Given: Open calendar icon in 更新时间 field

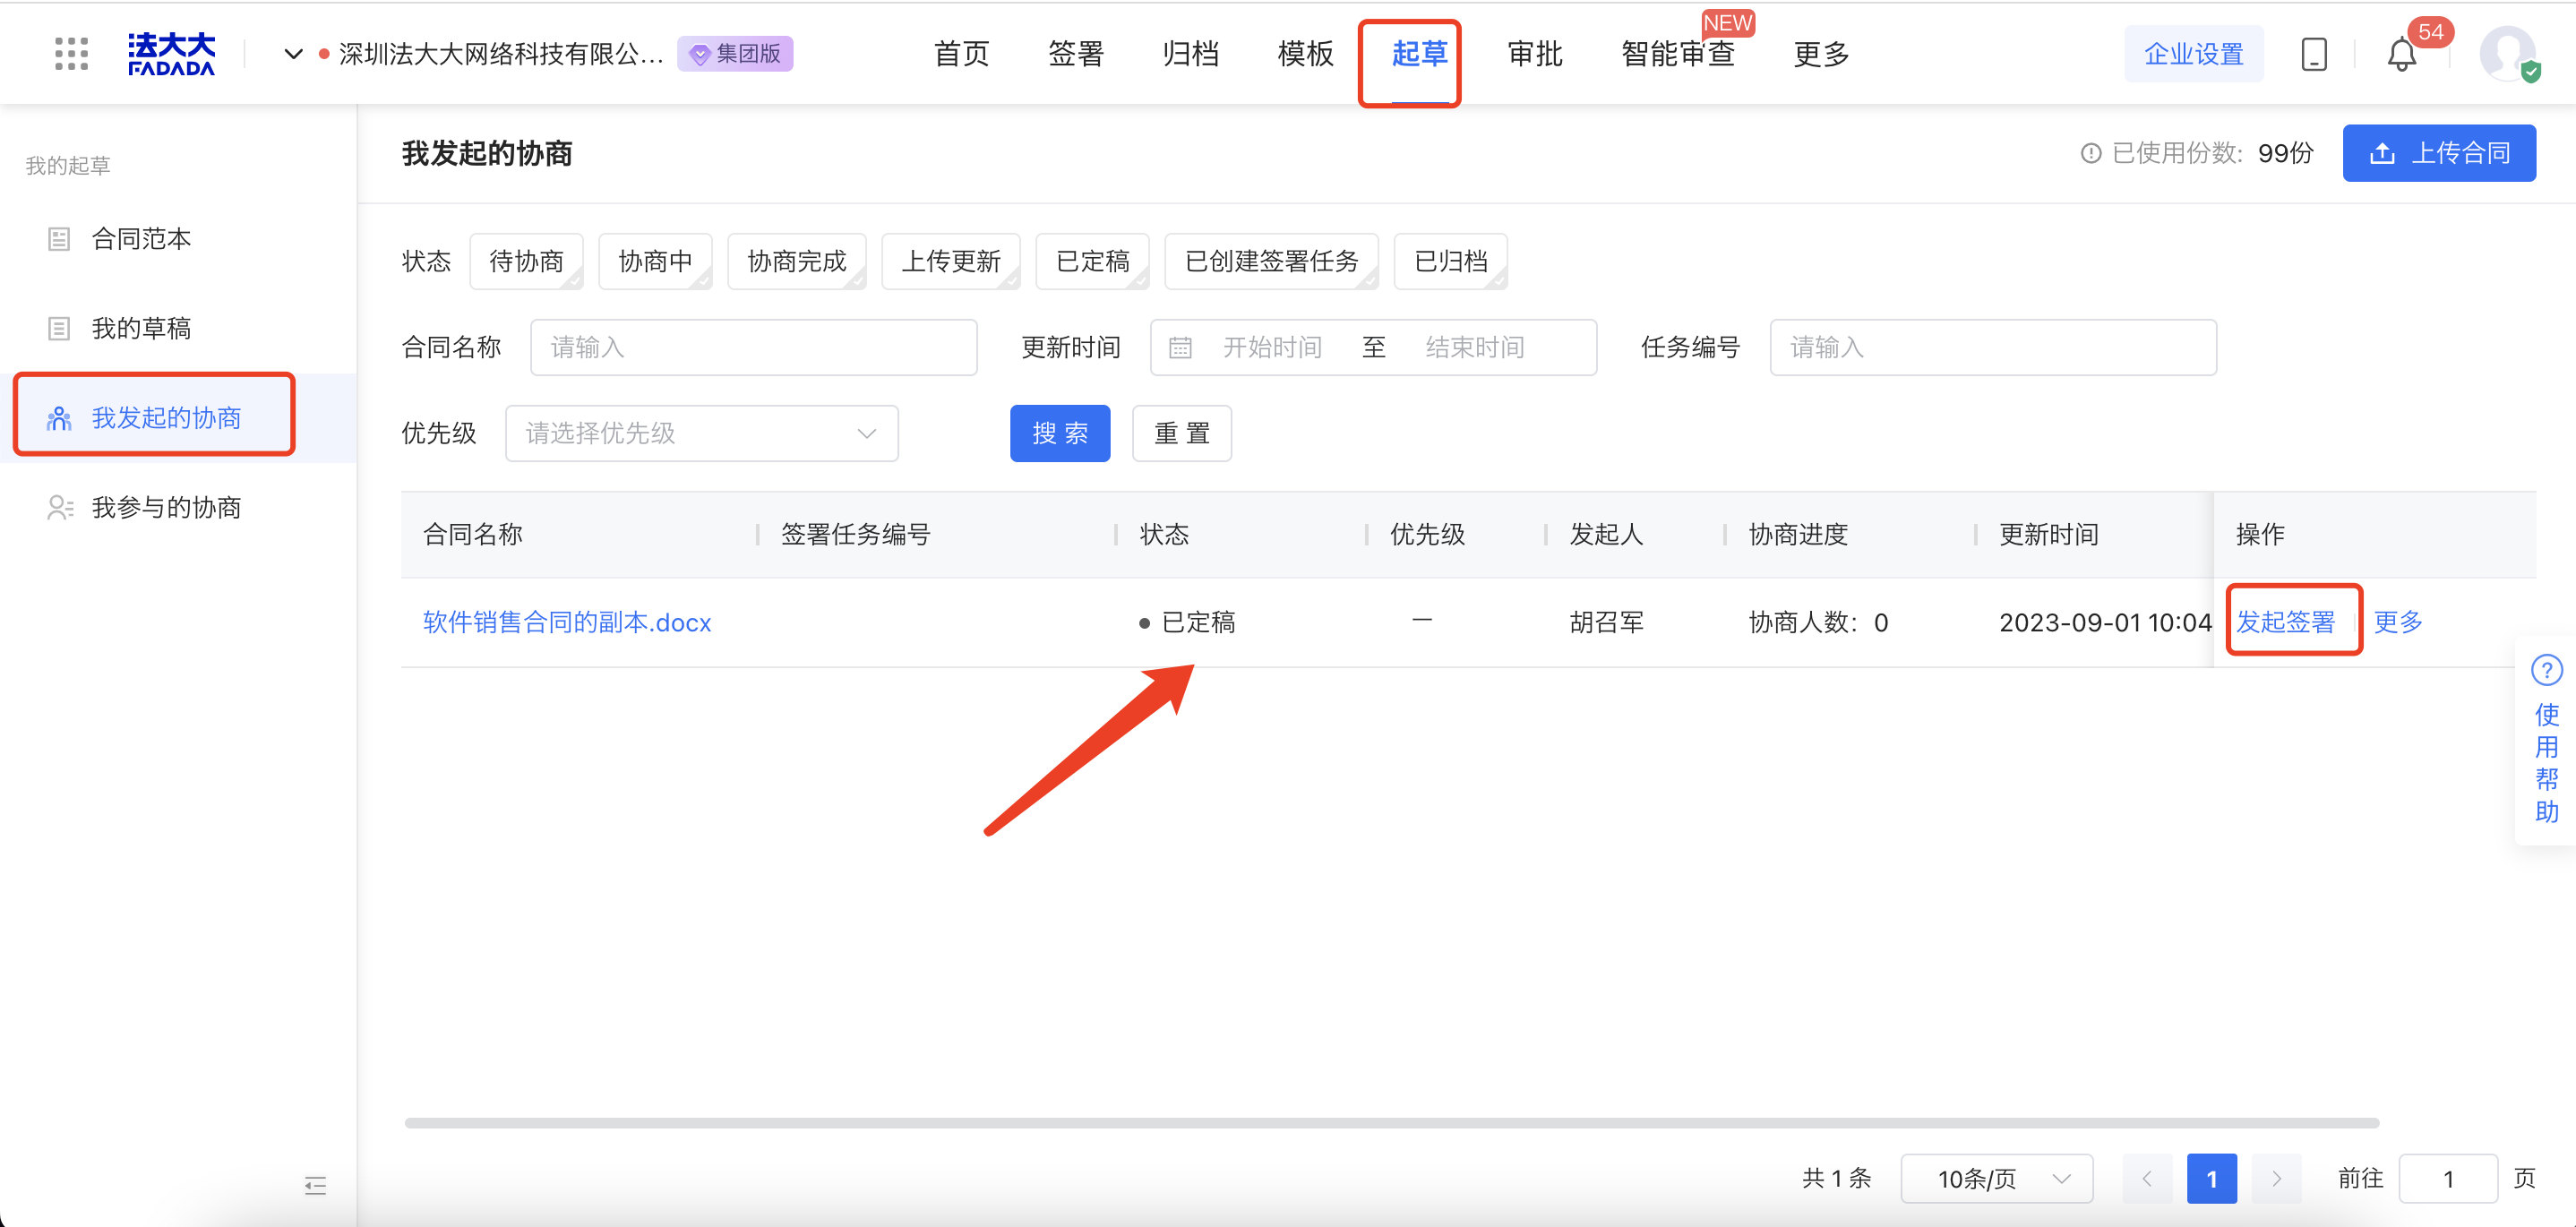Looking at the screenshot, I should click(1180, 347).
